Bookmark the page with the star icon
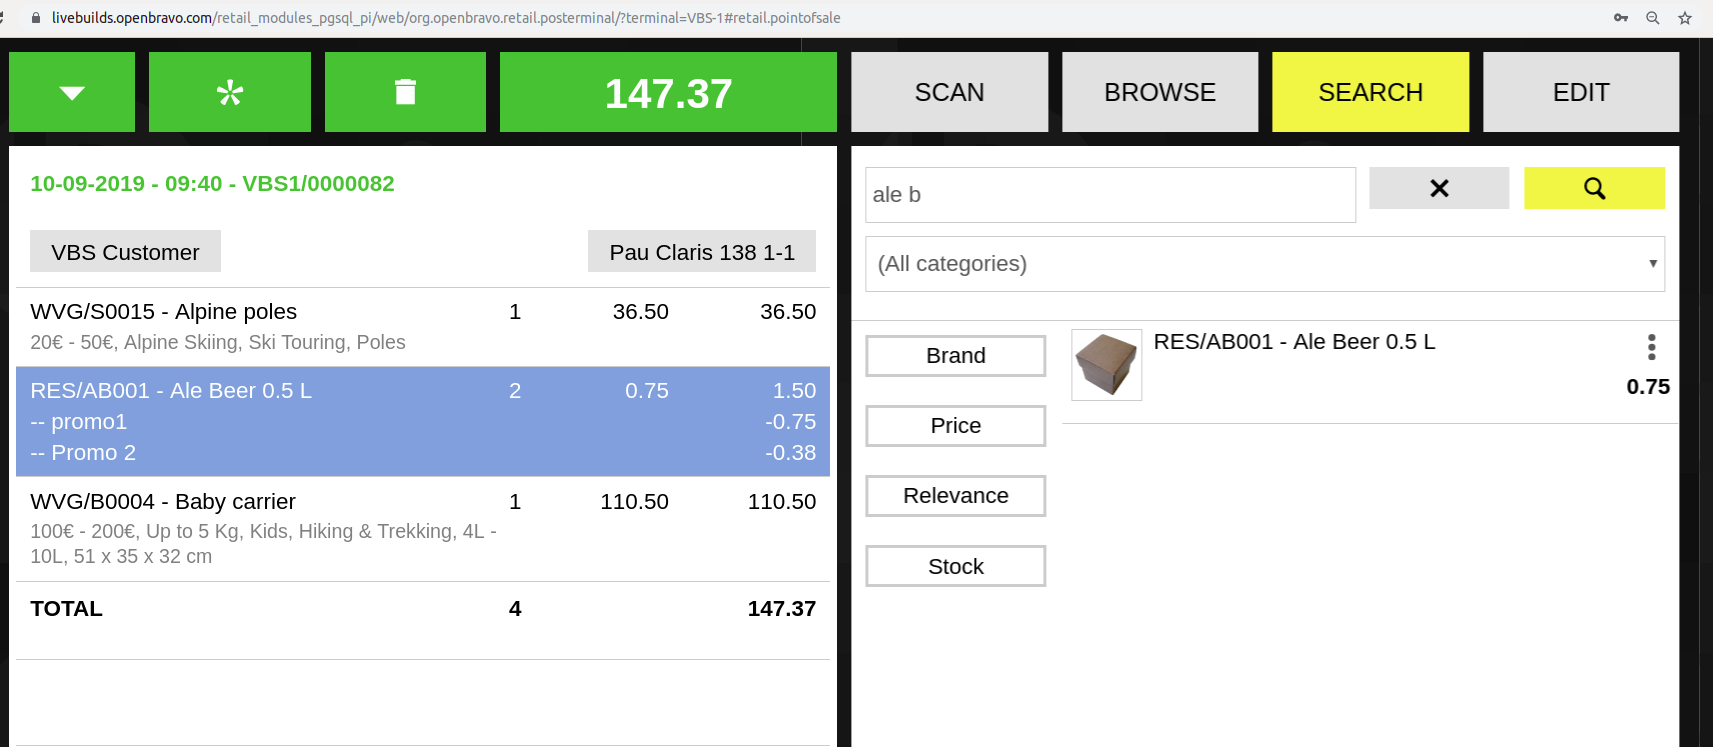Image resolution: width=1713 pixels, height=747 pixels. (x=1685, y=18)
